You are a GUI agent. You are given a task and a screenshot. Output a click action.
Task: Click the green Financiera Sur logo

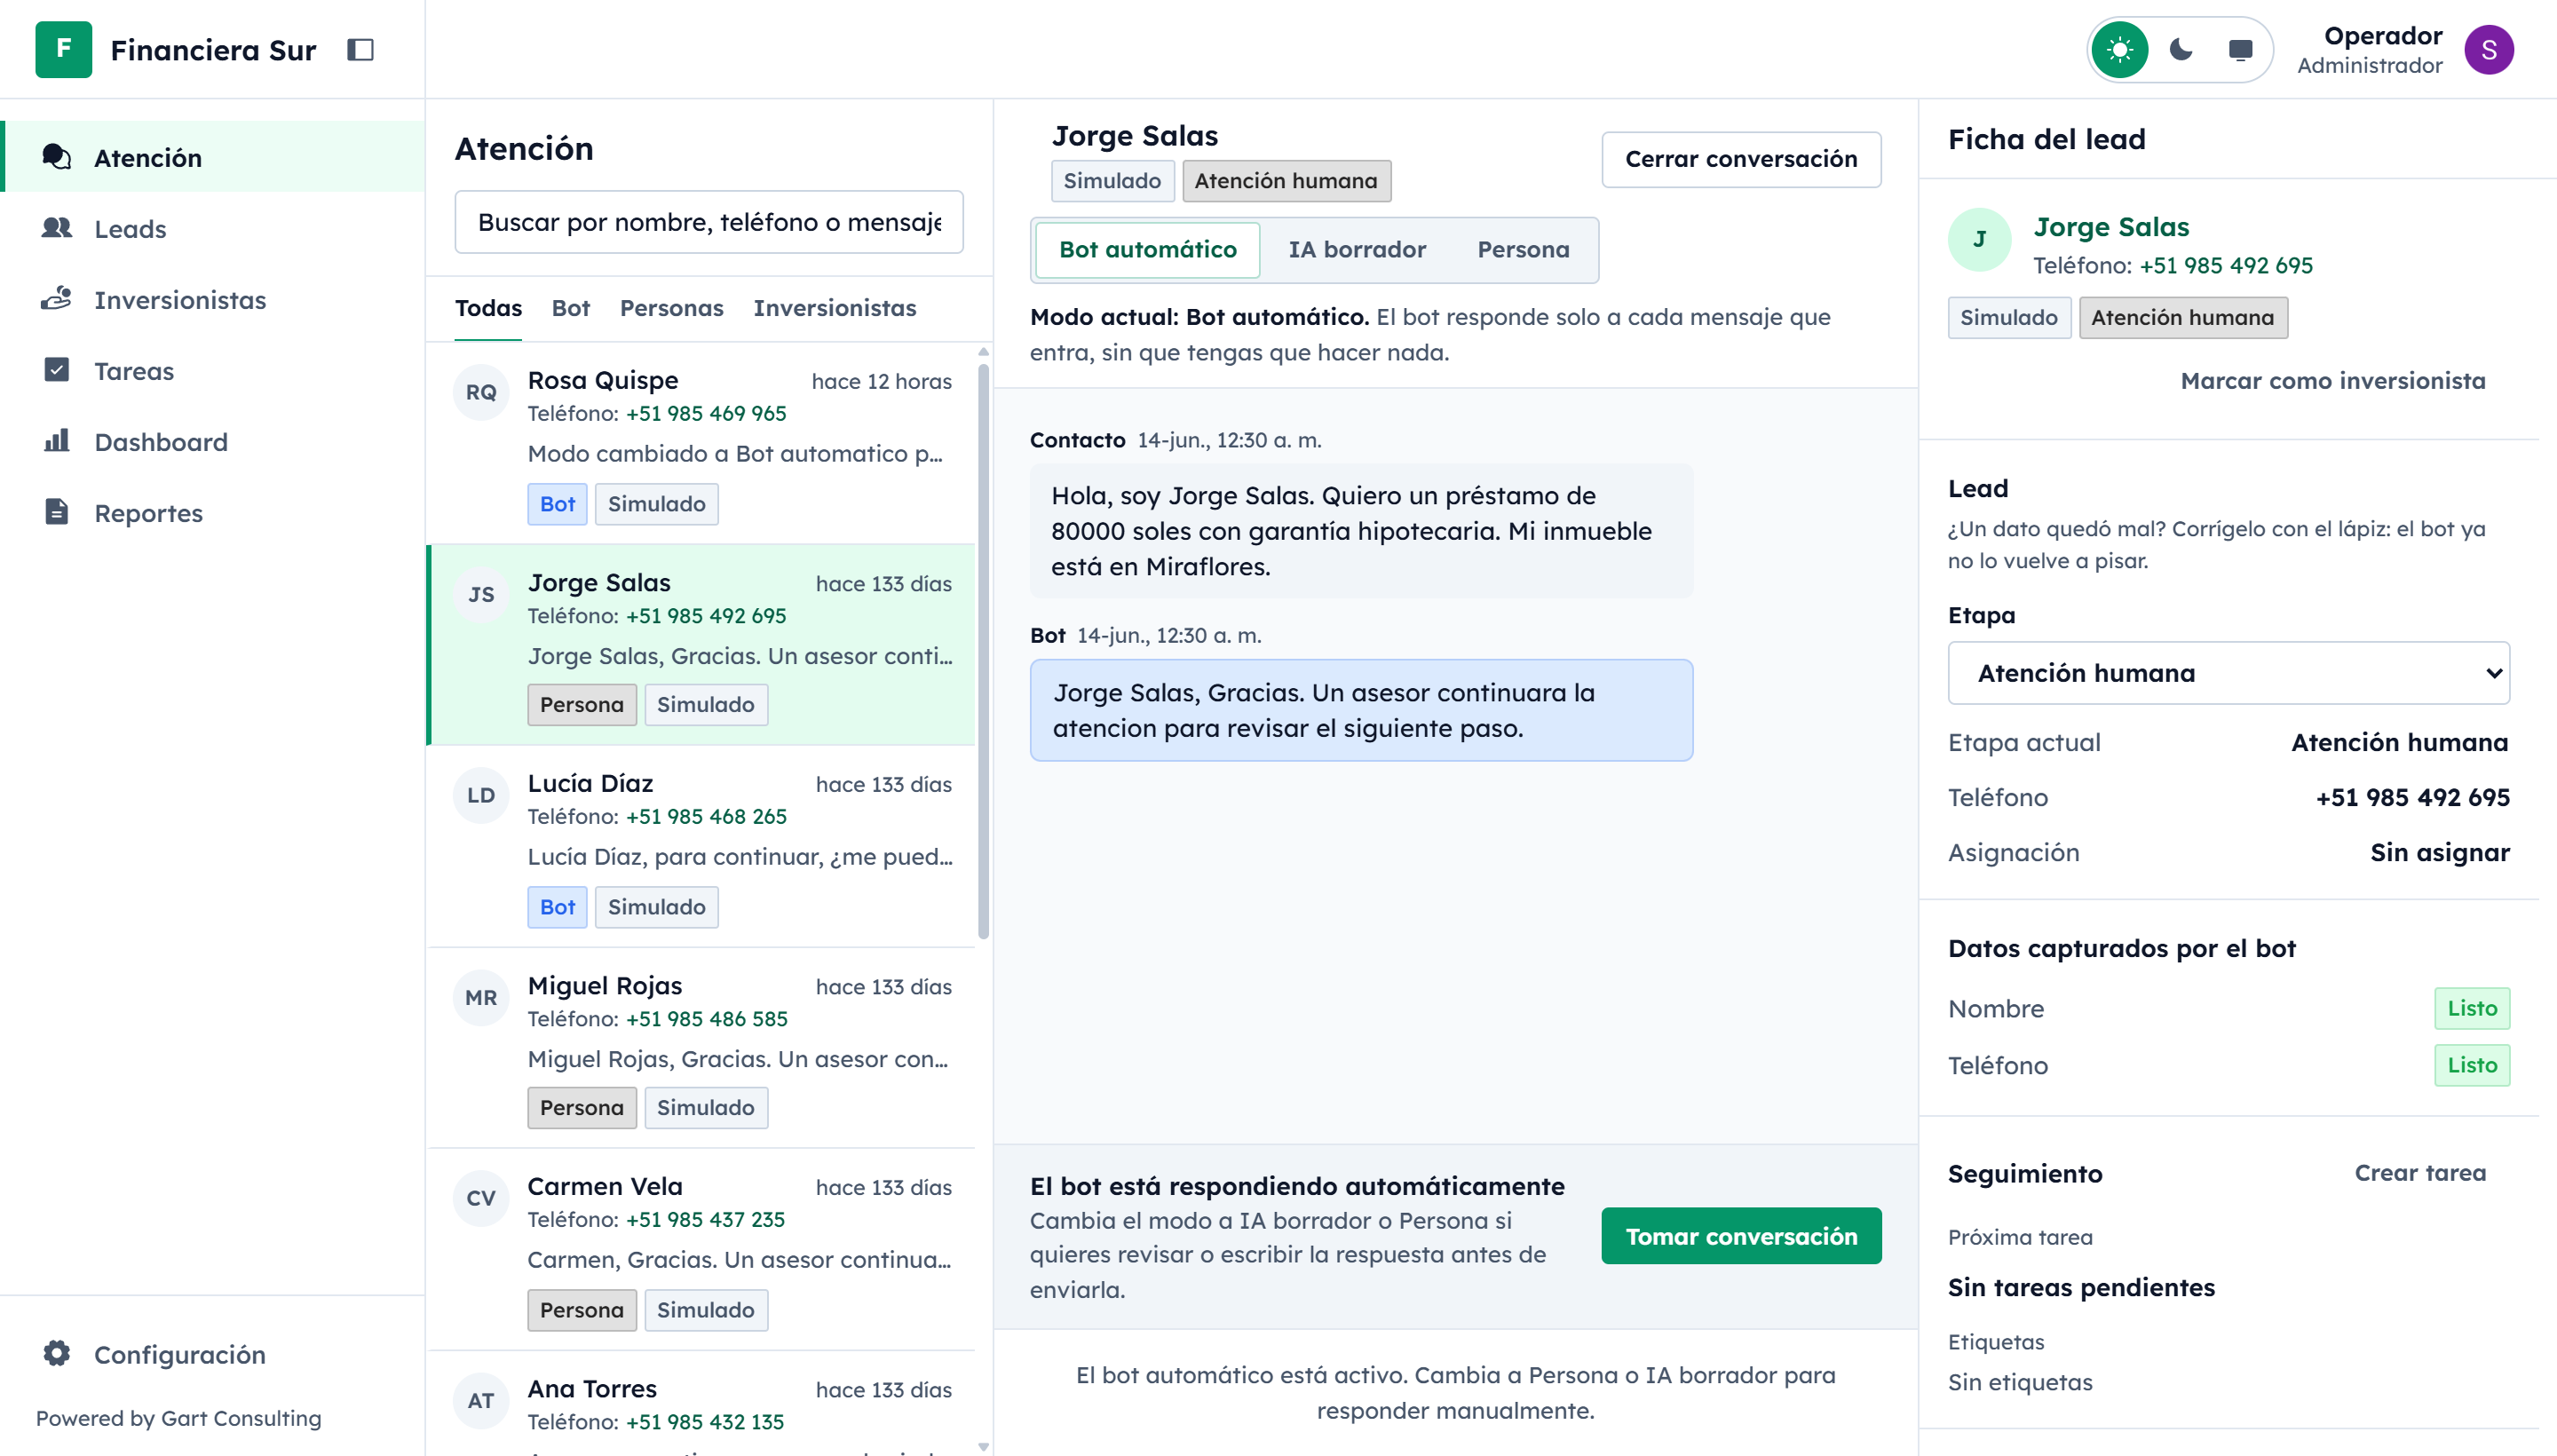[63, 49]
